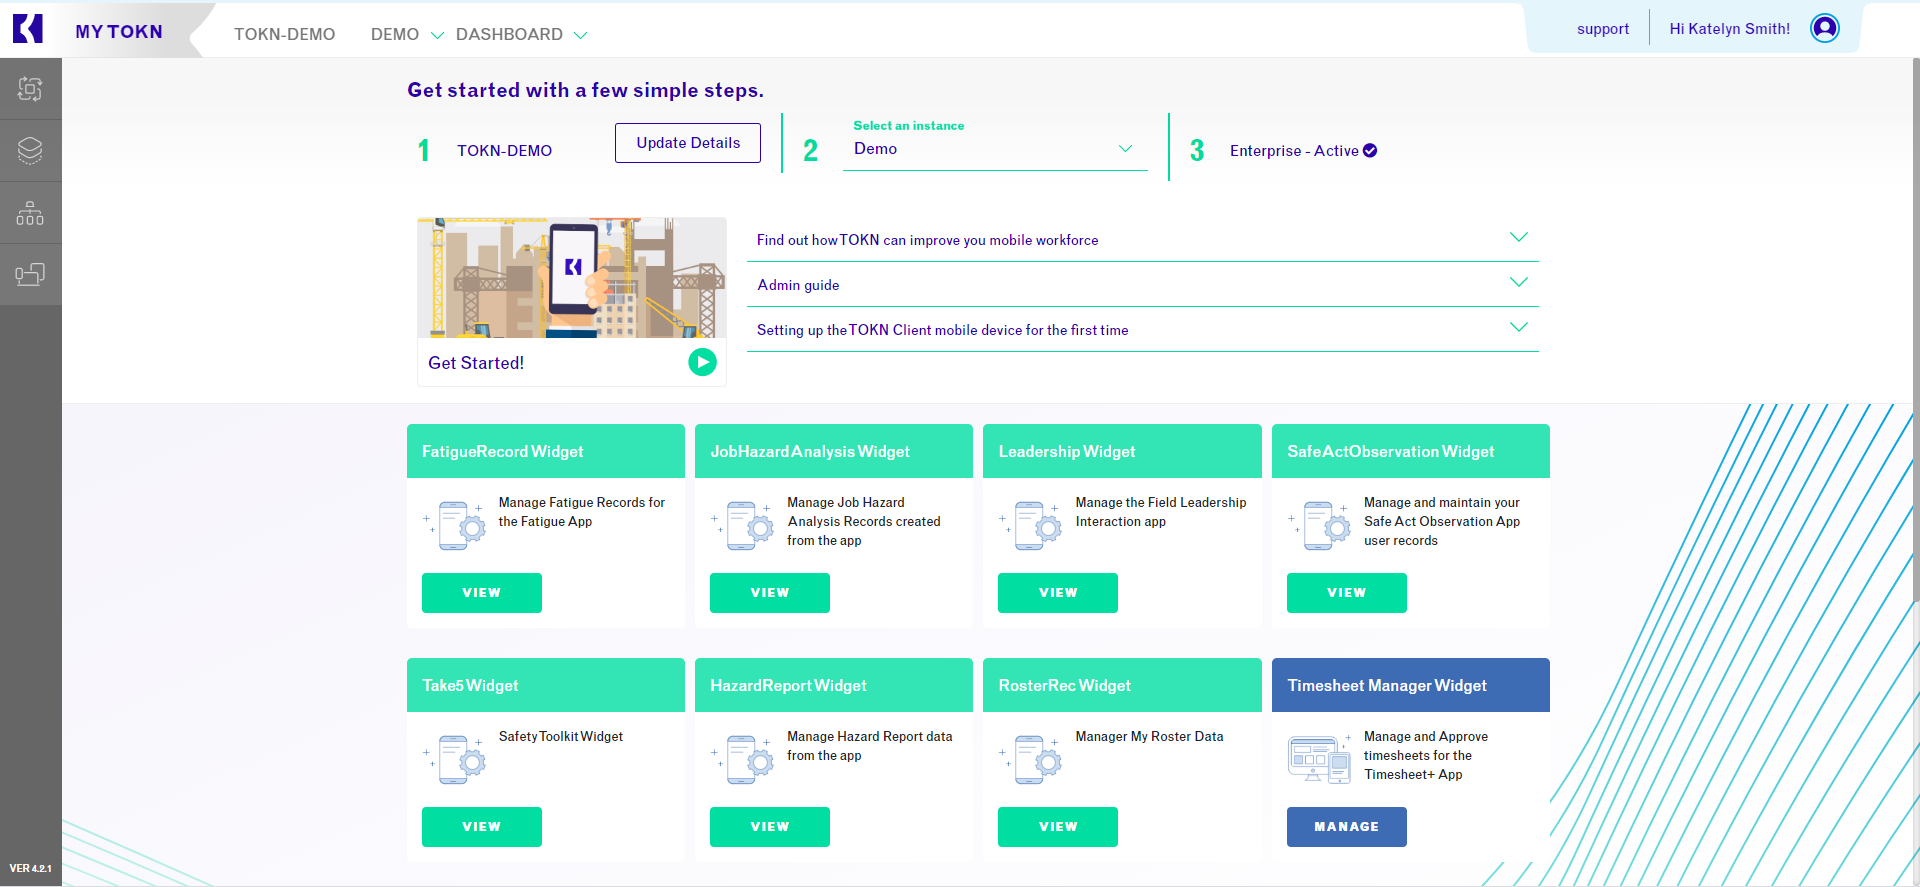Open the layers stack sidebar icon
Image resolution: width=1920 pixels, height=887 pixels.
coord(30,151)
